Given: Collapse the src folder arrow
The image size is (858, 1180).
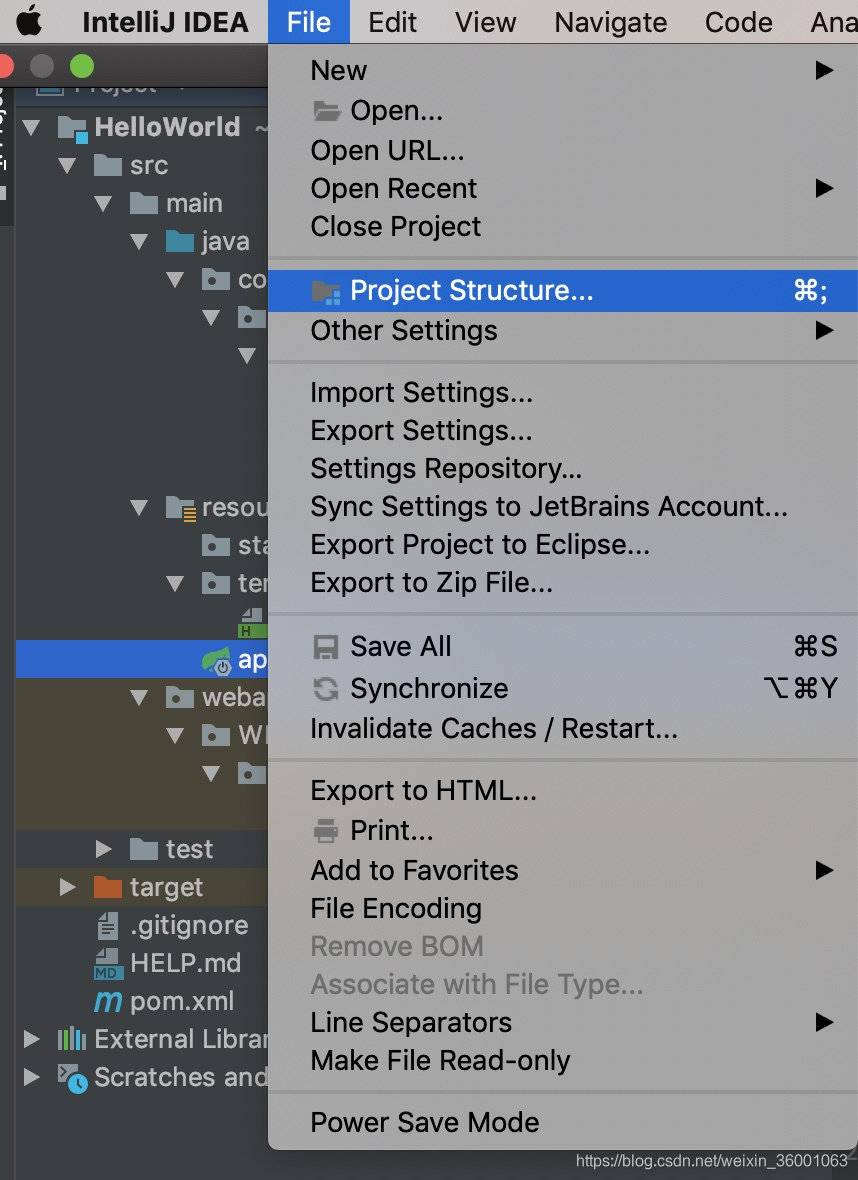Looking at the screenshot, I should click(67, 165).
